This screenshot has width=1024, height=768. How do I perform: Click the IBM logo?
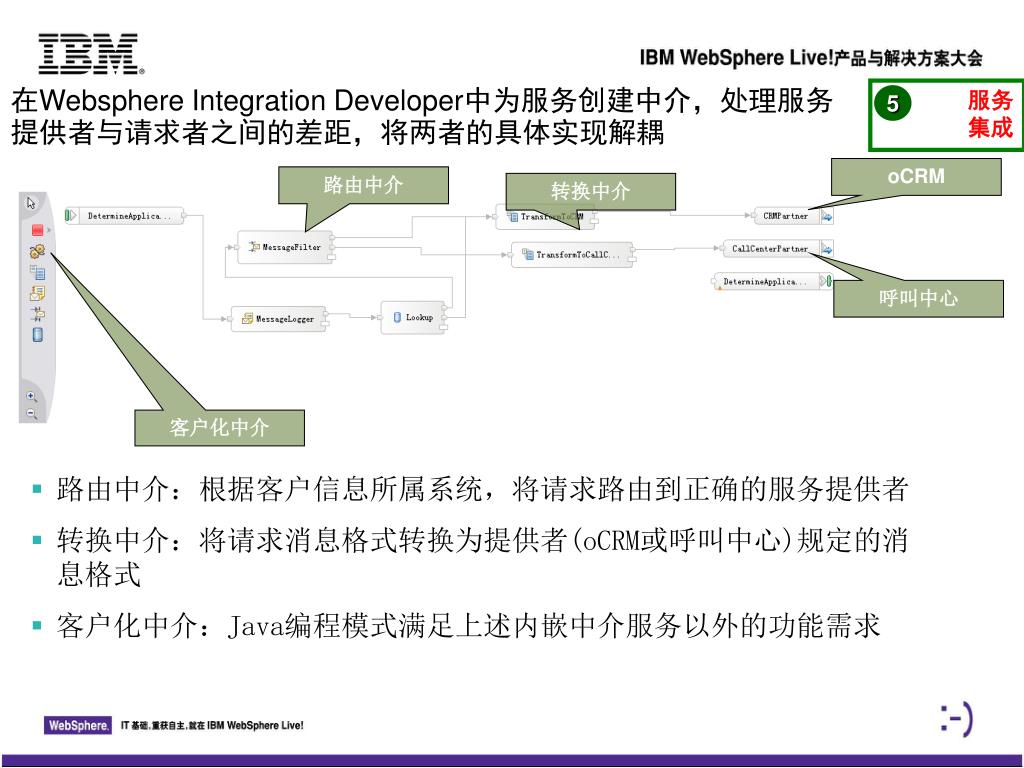coord(91,54)
